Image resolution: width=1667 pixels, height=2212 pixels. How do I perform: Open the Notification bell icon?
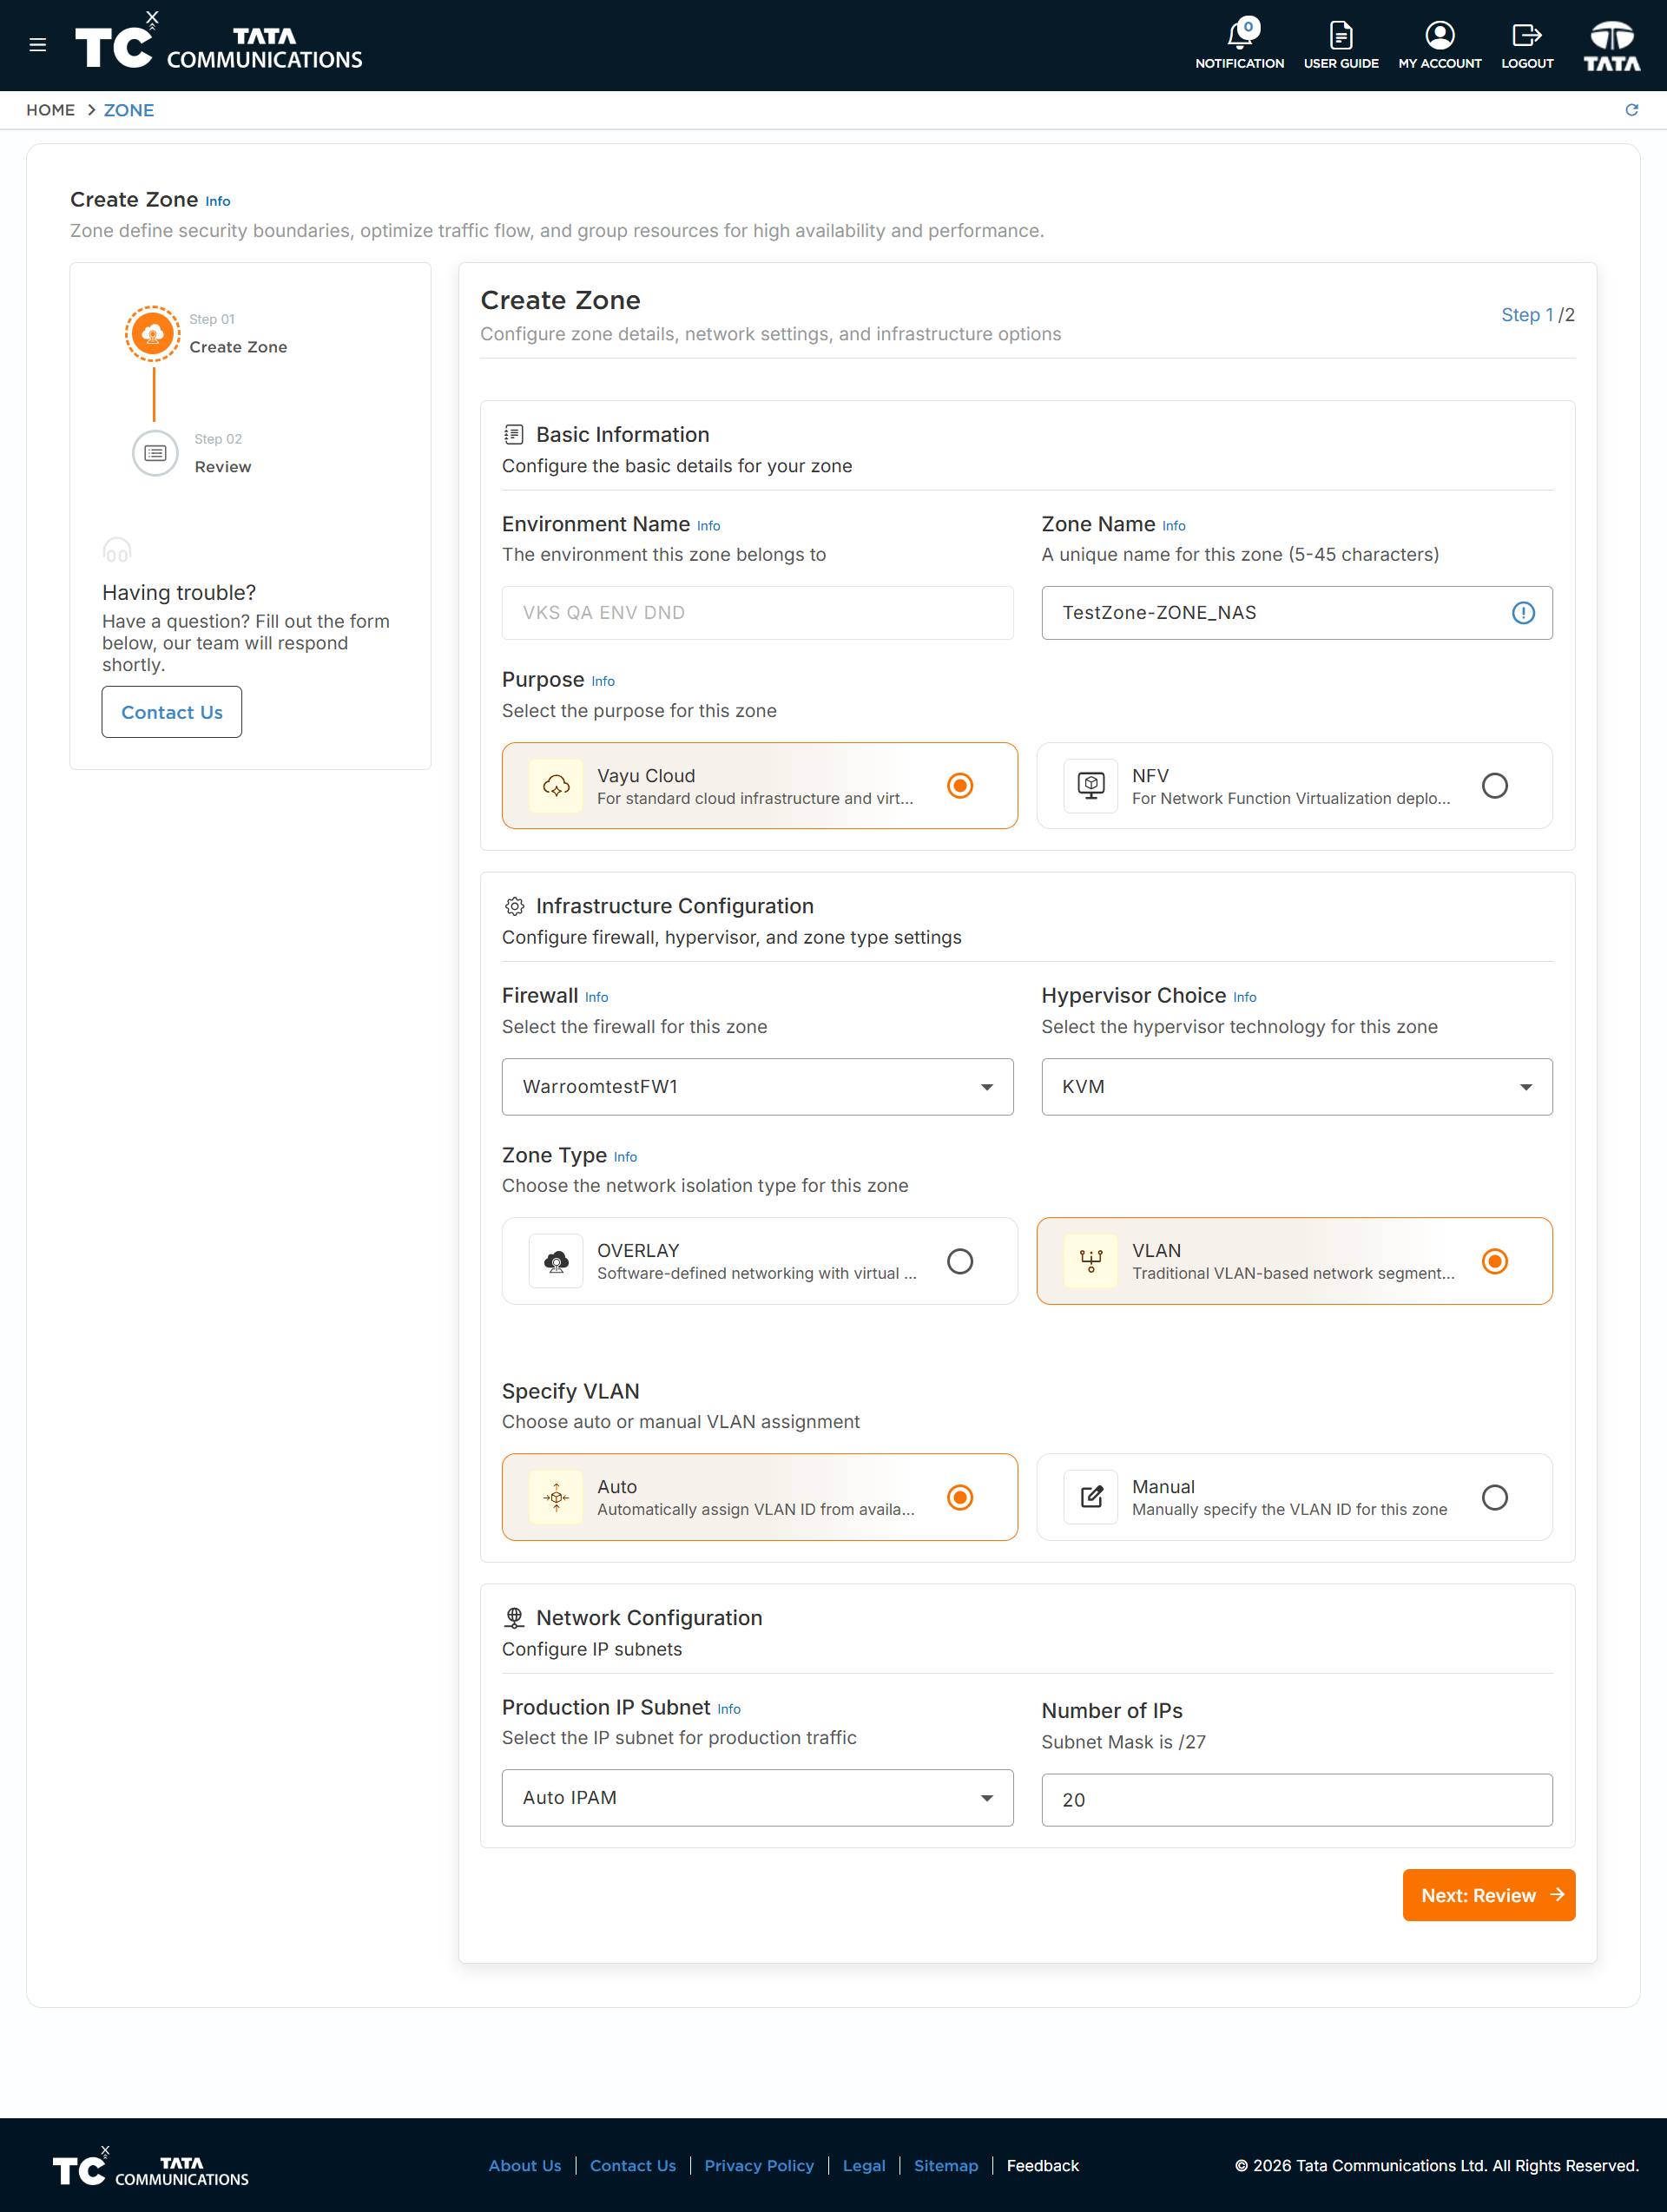1240,36
